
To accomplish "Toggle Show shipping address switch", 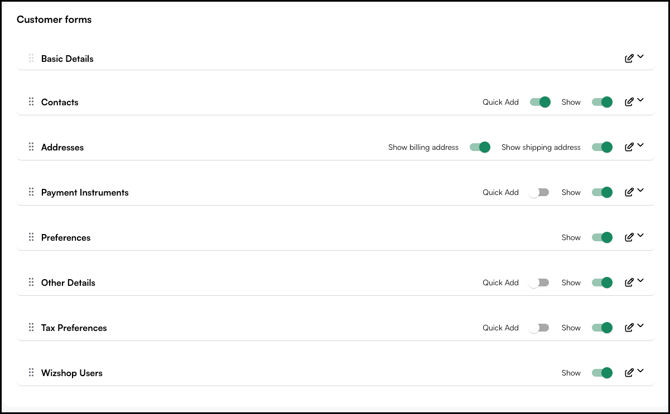I will pos(602,147).
